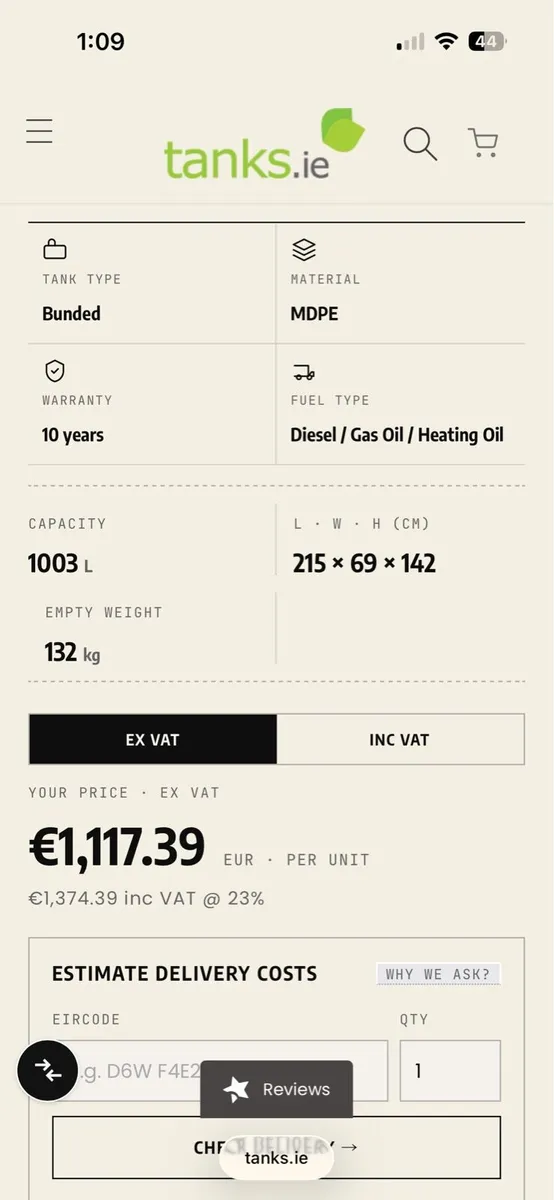Screen dimensions: 554x1200
Task: Select the QTY quantity field
Action: point(450,1071)
